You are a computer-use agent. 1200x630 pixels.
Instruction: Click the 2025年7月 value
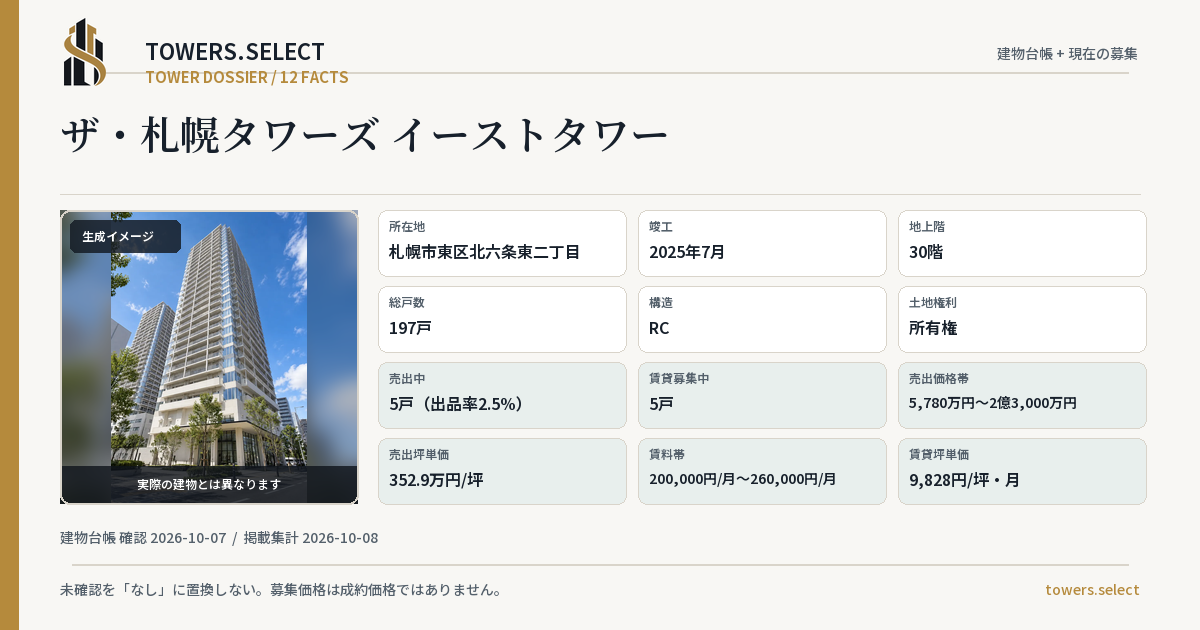687,252
